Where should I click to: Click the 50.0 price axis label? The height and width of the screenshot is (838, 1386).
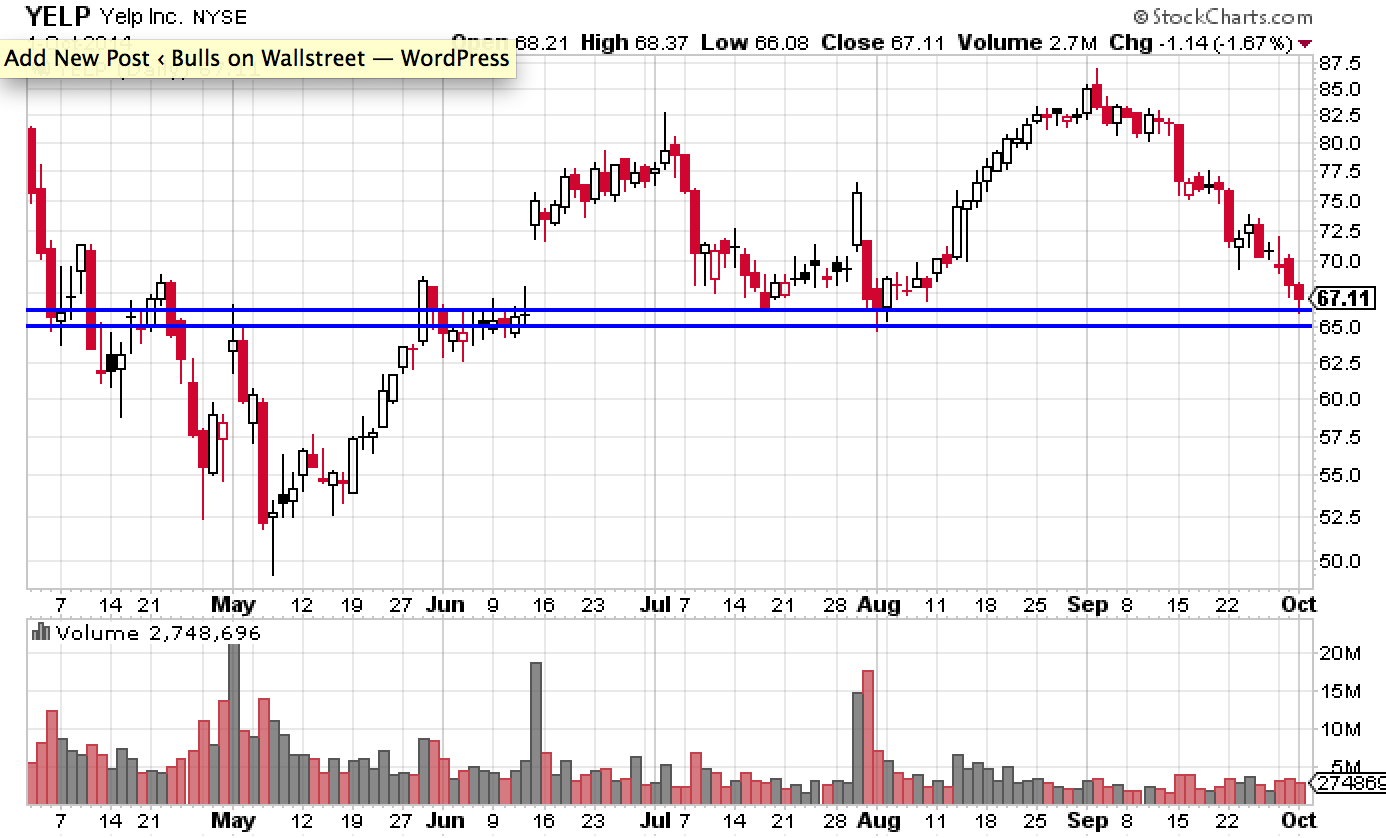tap(1340, 561)
